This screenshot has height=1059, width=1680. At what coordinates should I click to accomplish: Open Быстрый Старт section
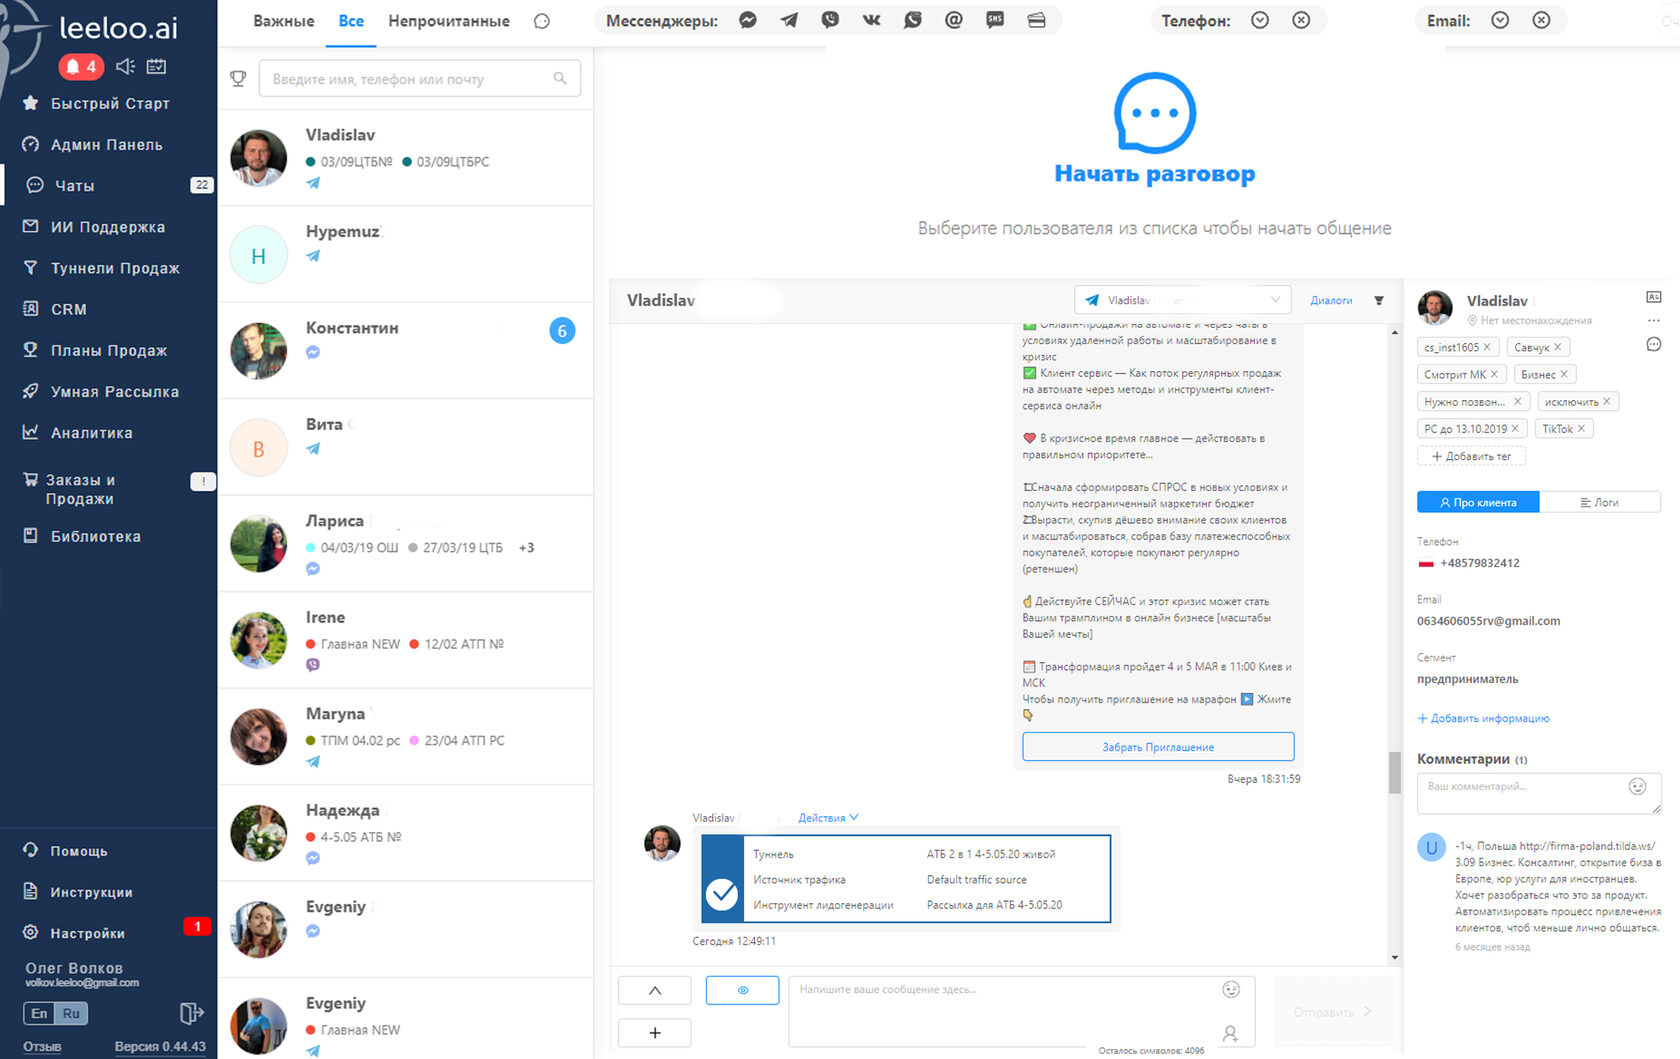108,103
